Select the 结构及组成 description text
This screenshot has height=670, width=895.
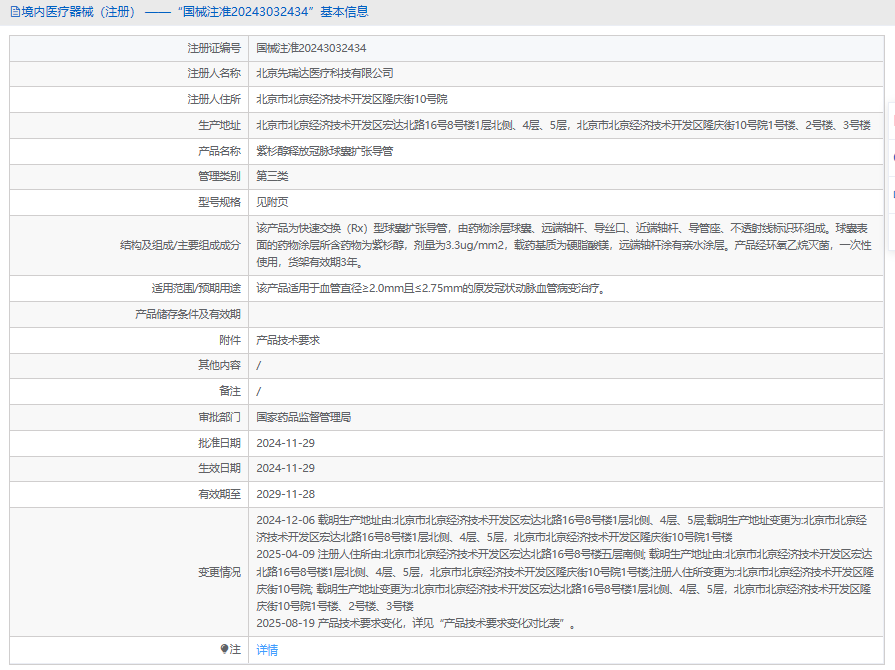pyautogui.click(x=564, y=245)
